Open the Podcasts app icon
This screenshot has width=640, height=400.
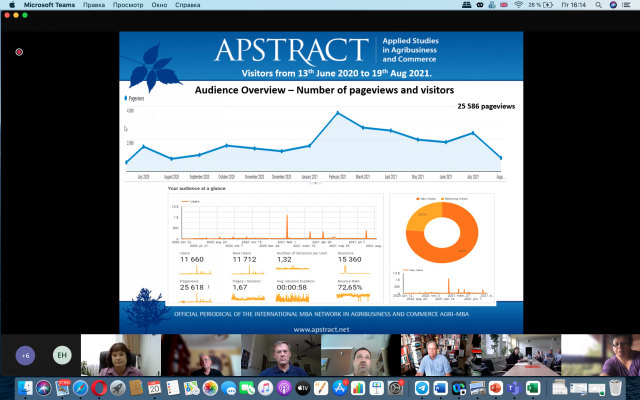[284, 388]
